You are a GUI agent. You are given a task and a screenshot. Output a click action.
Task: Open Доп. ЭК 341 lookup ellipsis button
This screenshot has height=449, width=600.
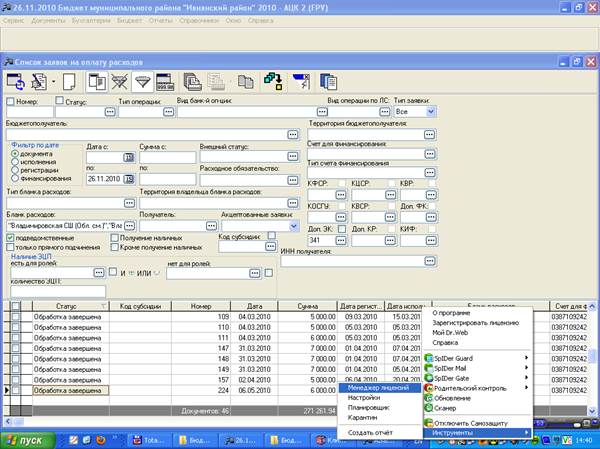coord(341,240)
